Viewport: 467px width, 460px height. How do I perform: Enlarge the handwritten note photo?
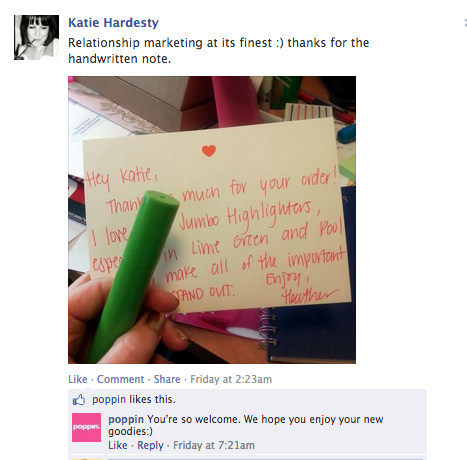point(212,220)
